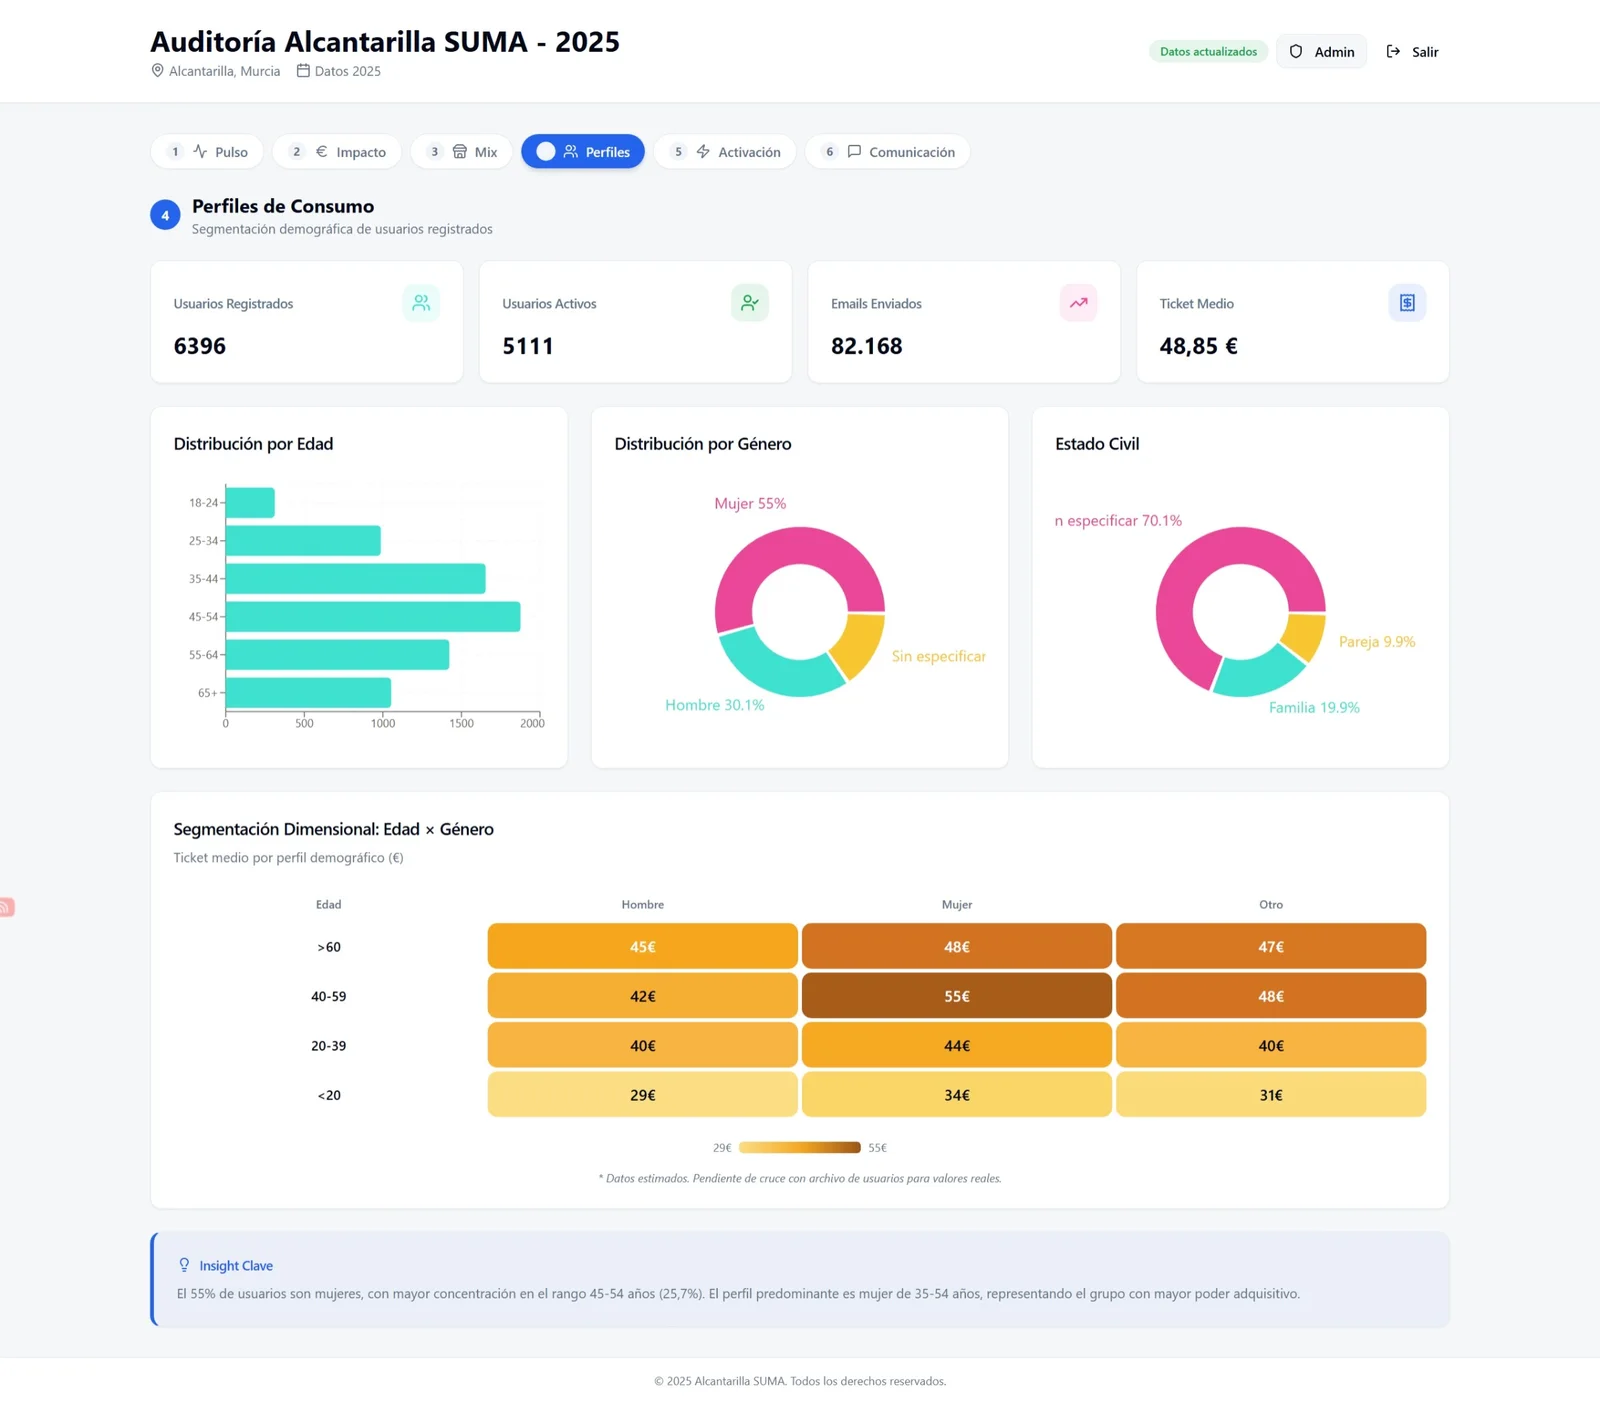Screen dimensions: 1600x1402
Task: Click the 20-39 Mujer 44€ cell
Action: coord(957,1046)
